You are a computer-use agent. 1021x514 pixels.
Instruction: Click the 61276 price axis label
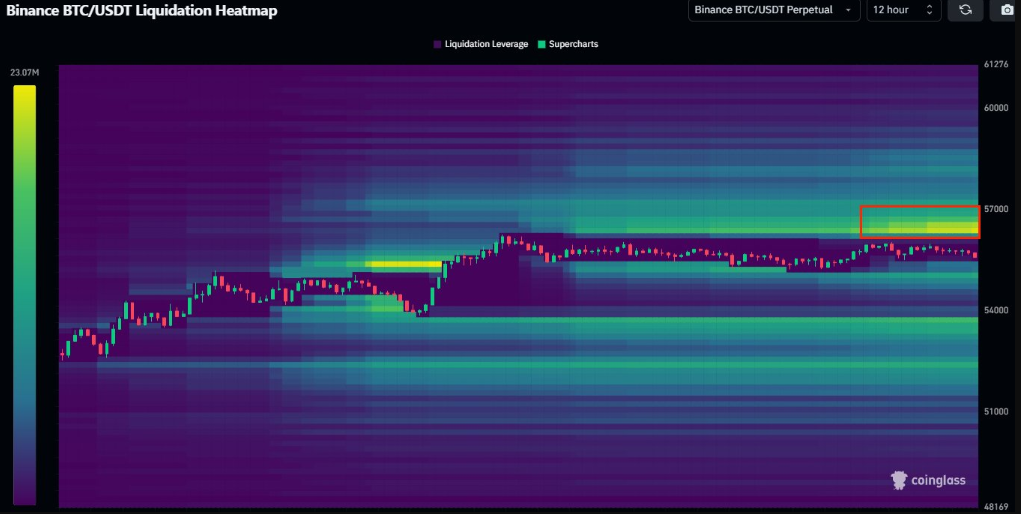pyautogui.click(x=997, y=64)
